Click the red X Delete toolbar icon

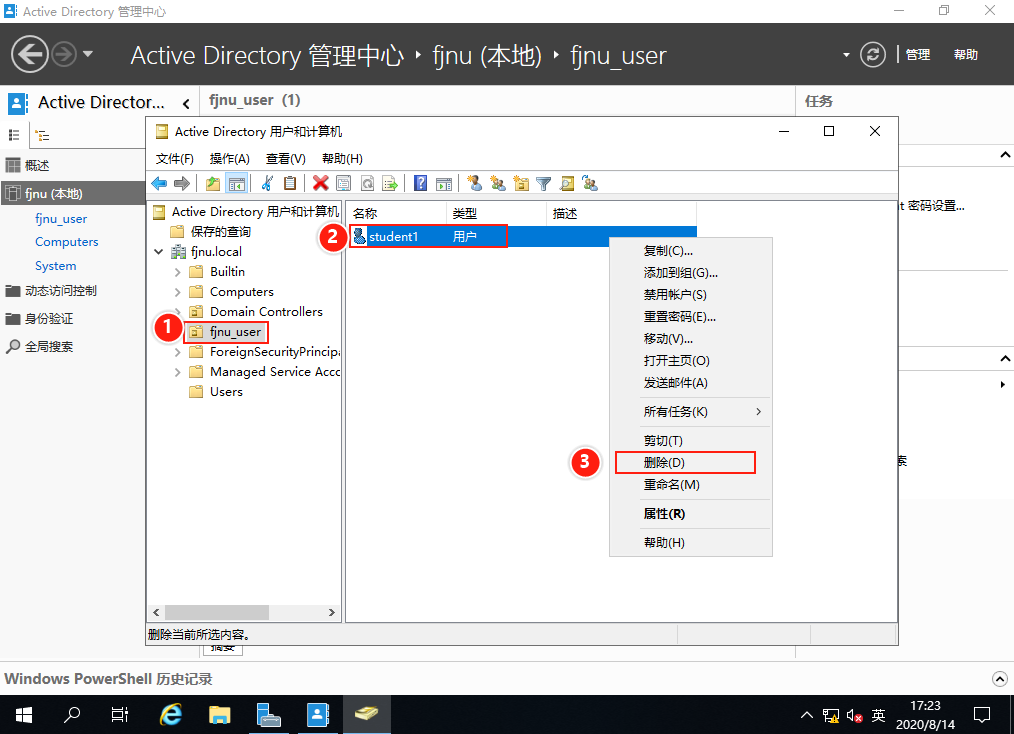tap(320, 184)
